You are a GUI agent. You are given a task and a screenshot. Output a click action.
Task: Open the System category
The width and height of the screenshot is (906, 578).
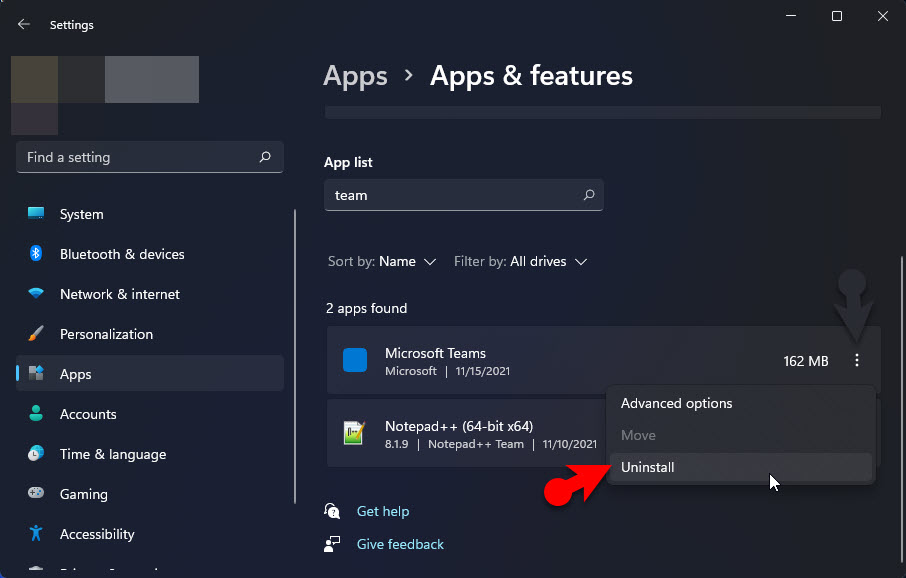(150, 214)
